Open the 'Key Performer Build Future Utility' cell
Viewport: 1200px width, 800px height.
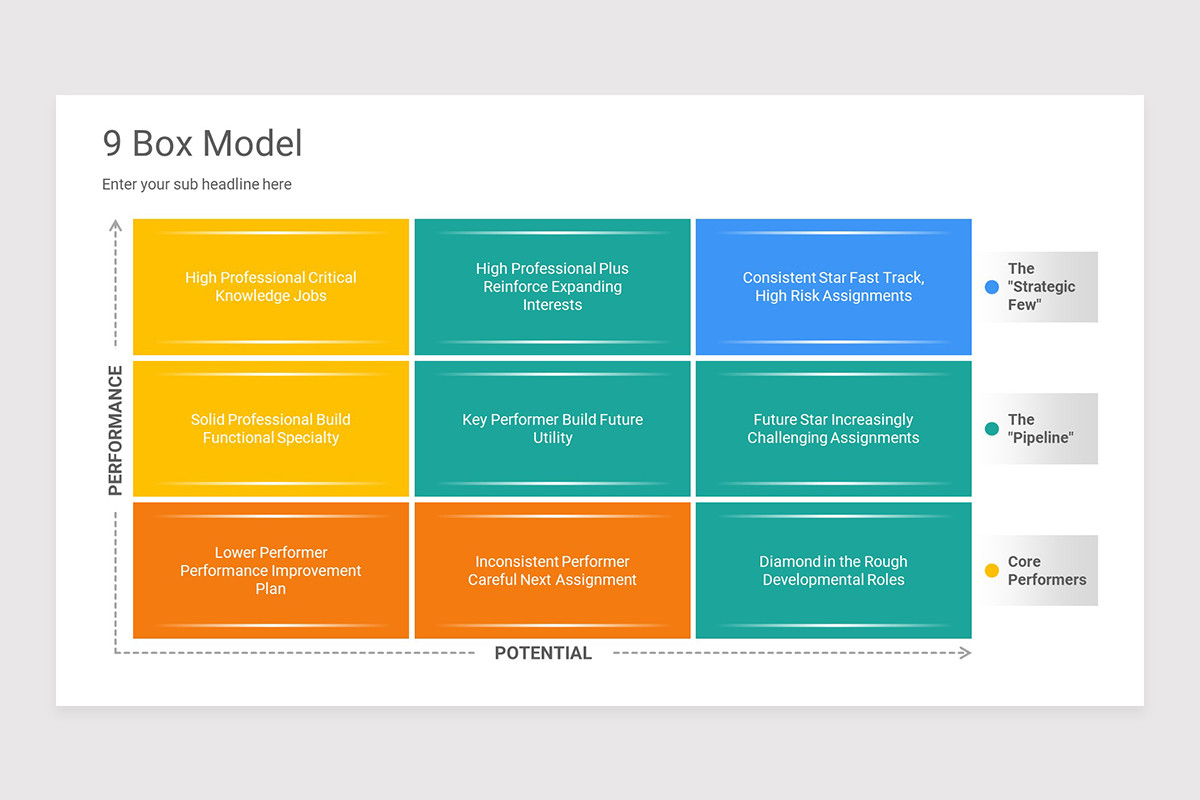(552, 429)
